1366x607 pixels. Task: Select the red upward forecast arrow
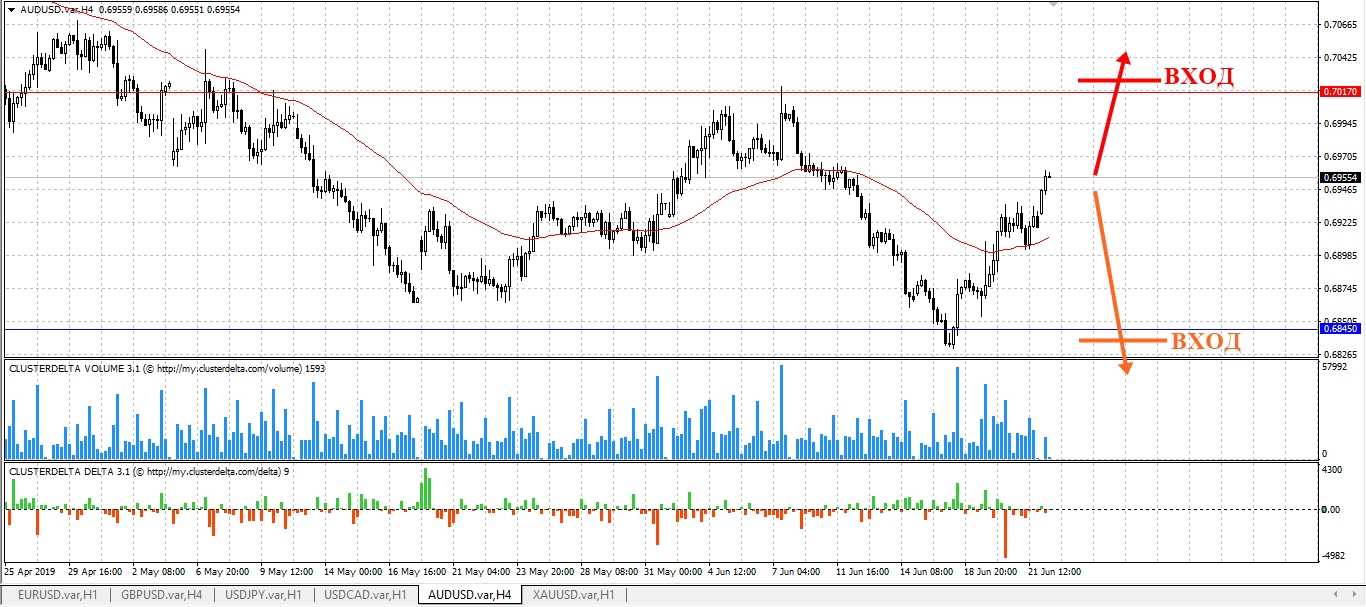(x=1110, y=112)
